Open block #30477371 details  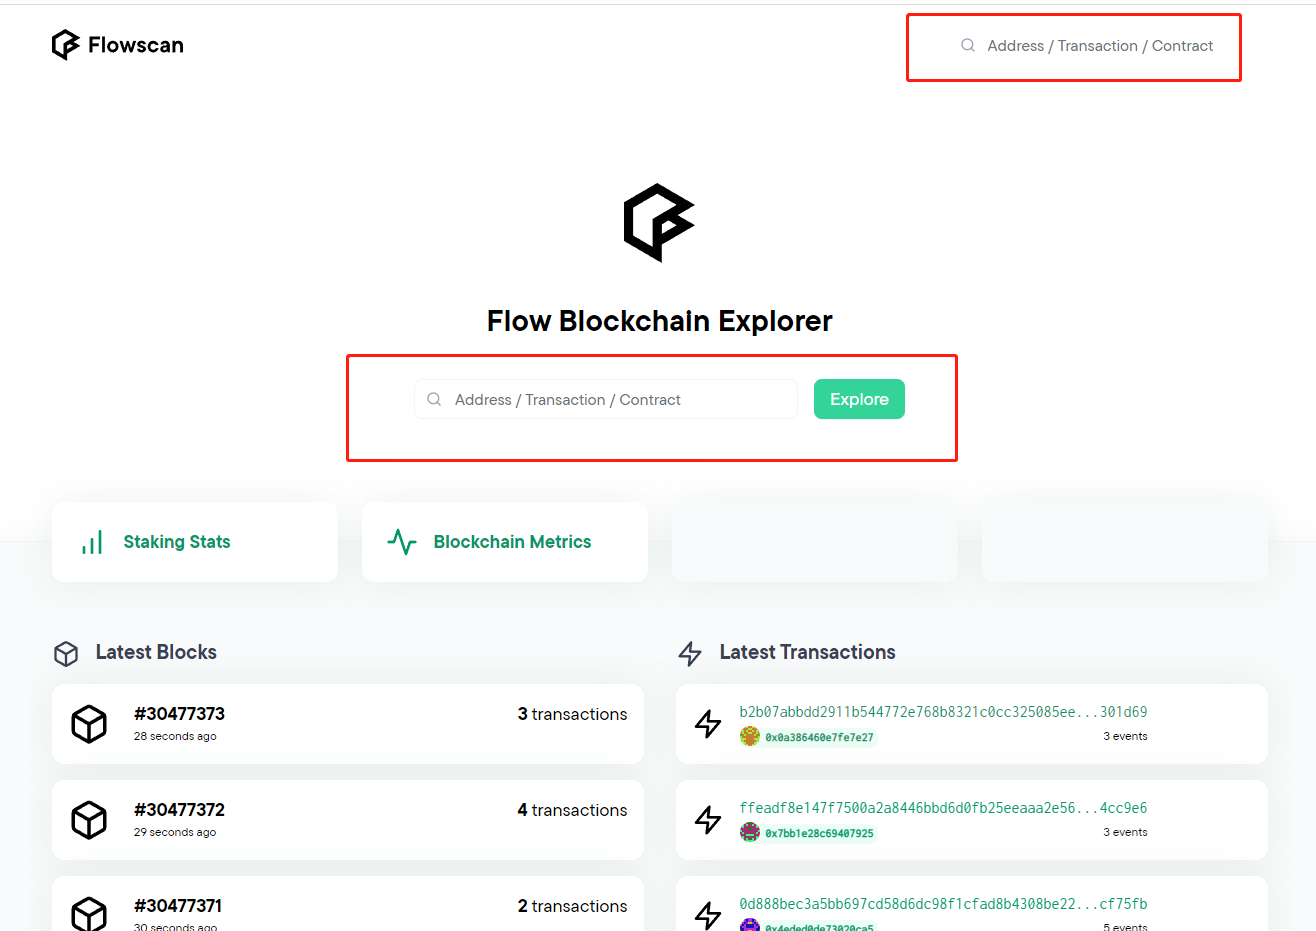point(178,906)
